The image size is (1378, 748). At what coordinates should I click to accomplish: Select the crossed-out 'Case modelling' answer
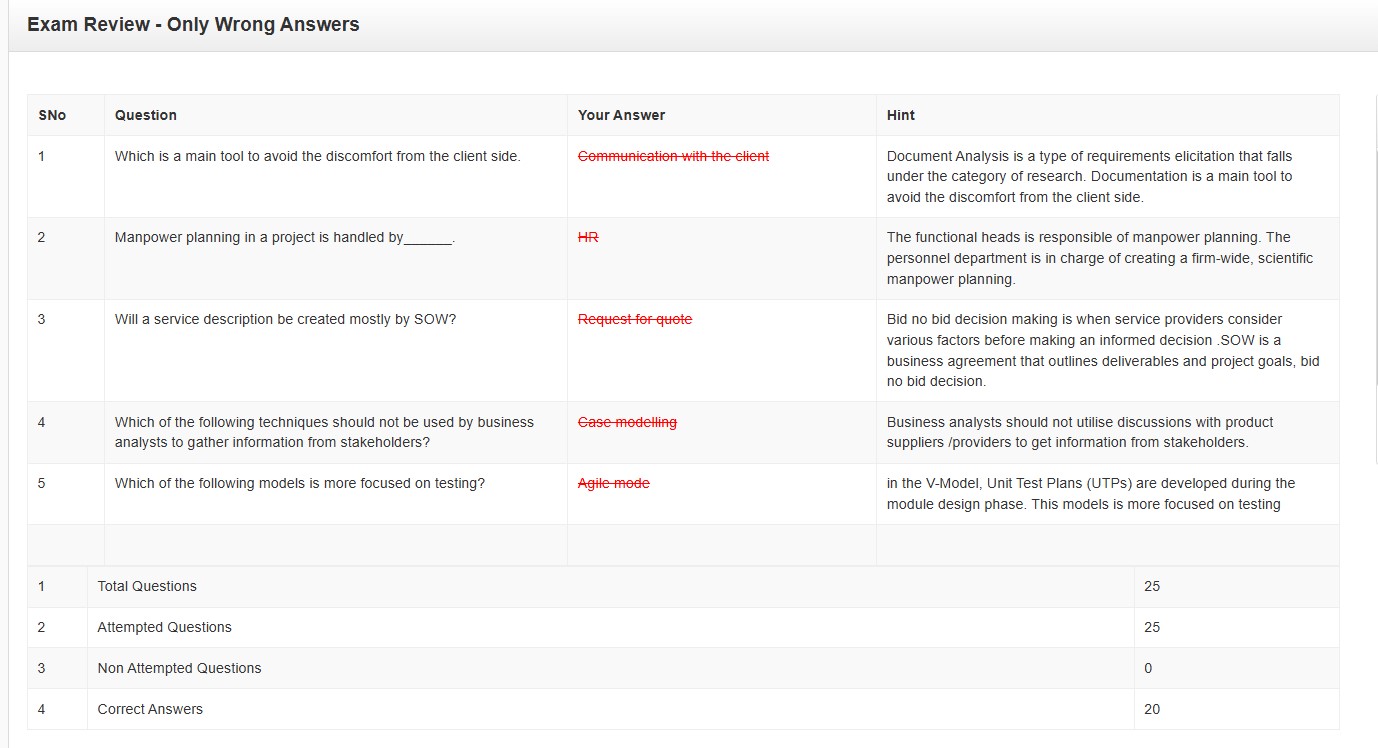(627, 422)
